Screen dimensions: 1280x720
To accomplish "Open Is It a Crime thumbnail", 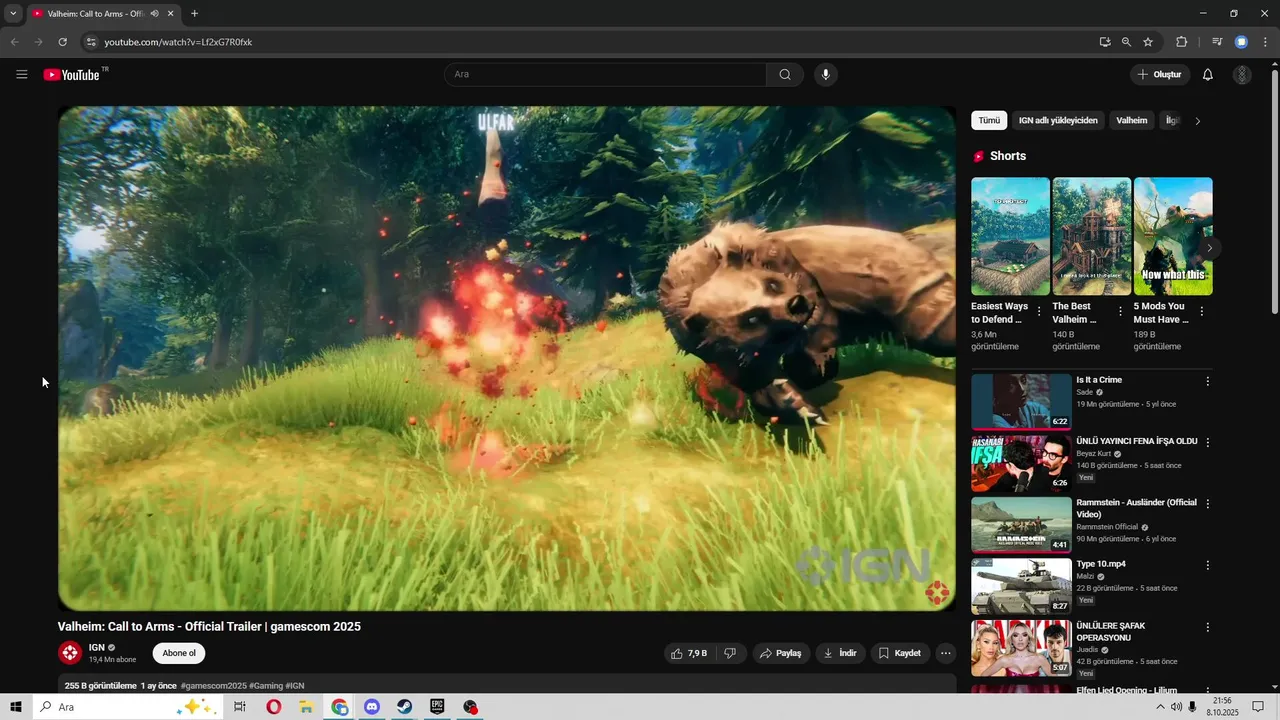I will 1021,401.
